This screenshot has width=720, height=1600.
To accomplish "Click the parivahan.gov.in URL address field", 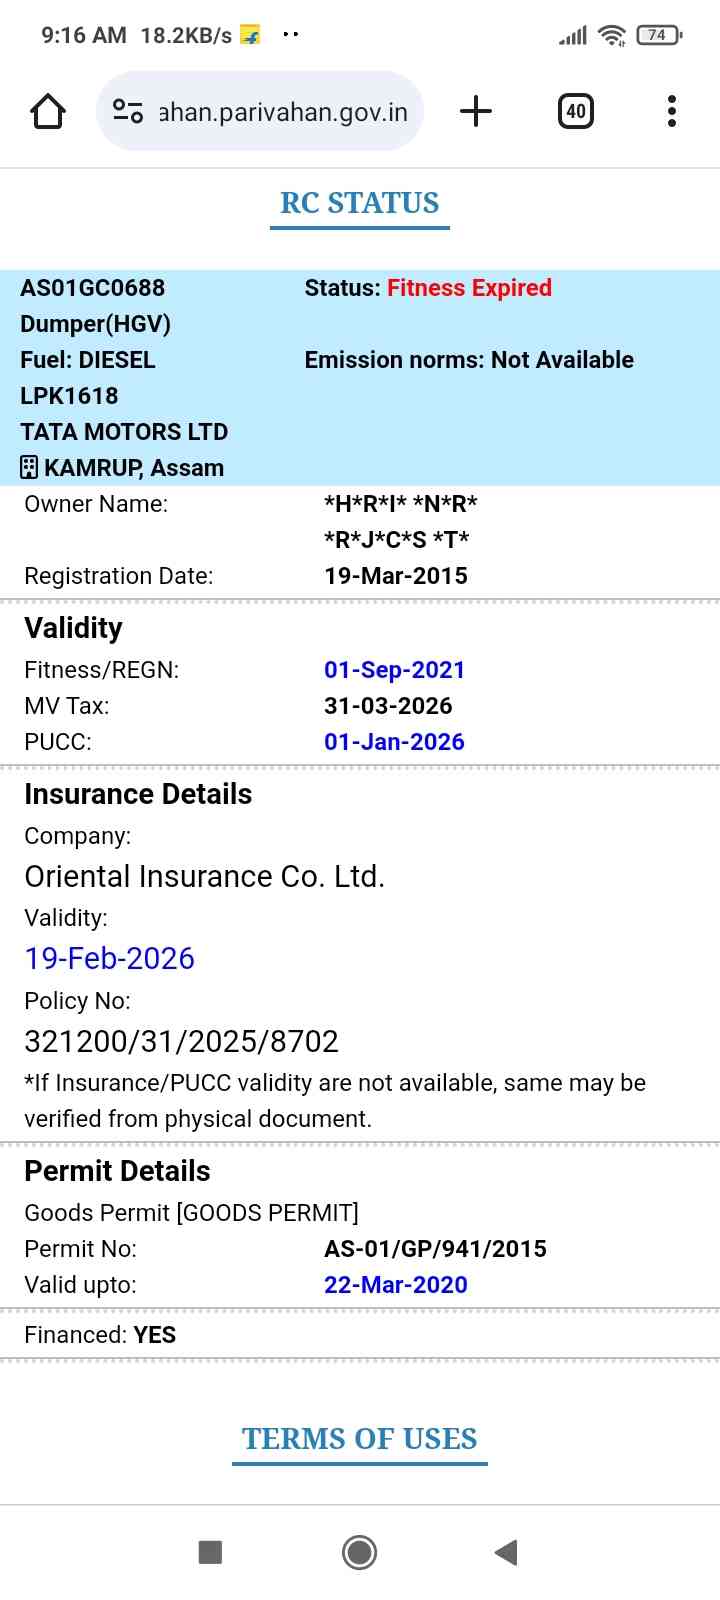I will pos(283,112).
